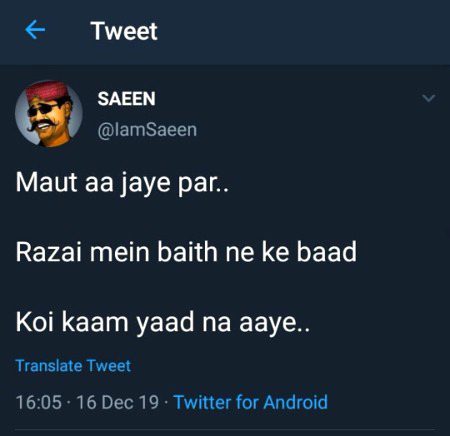Click the word 'baad' in the tweet

click(327, 252)
